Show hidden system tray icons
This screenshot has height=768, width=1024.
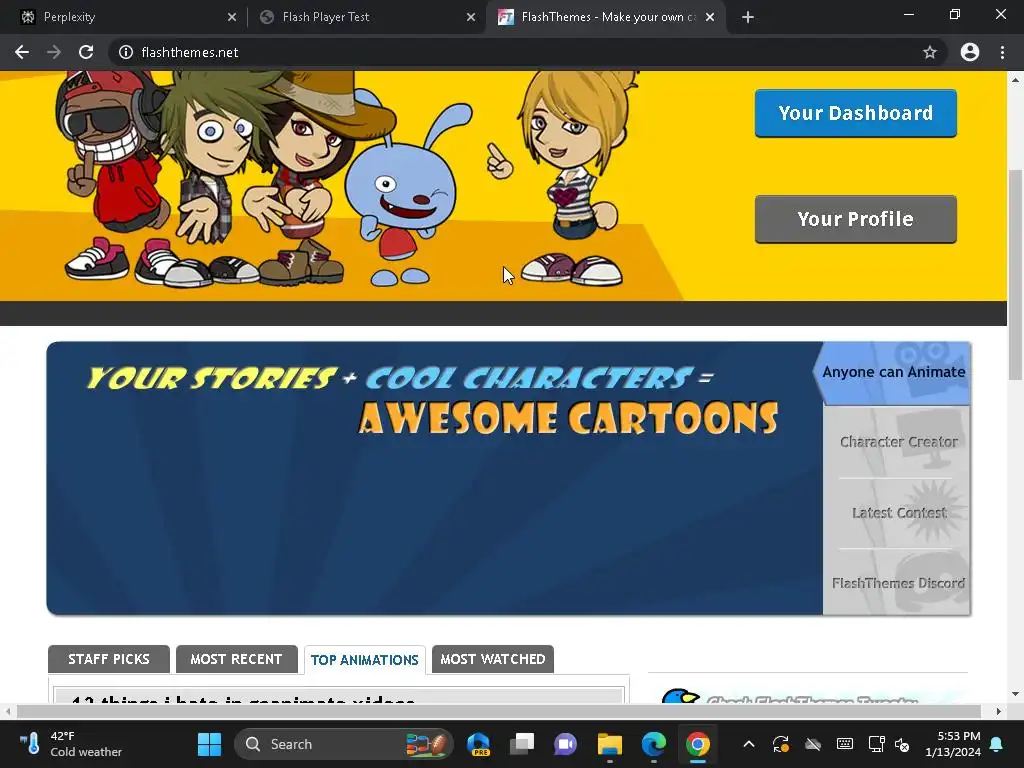click(x=749, y=744)
